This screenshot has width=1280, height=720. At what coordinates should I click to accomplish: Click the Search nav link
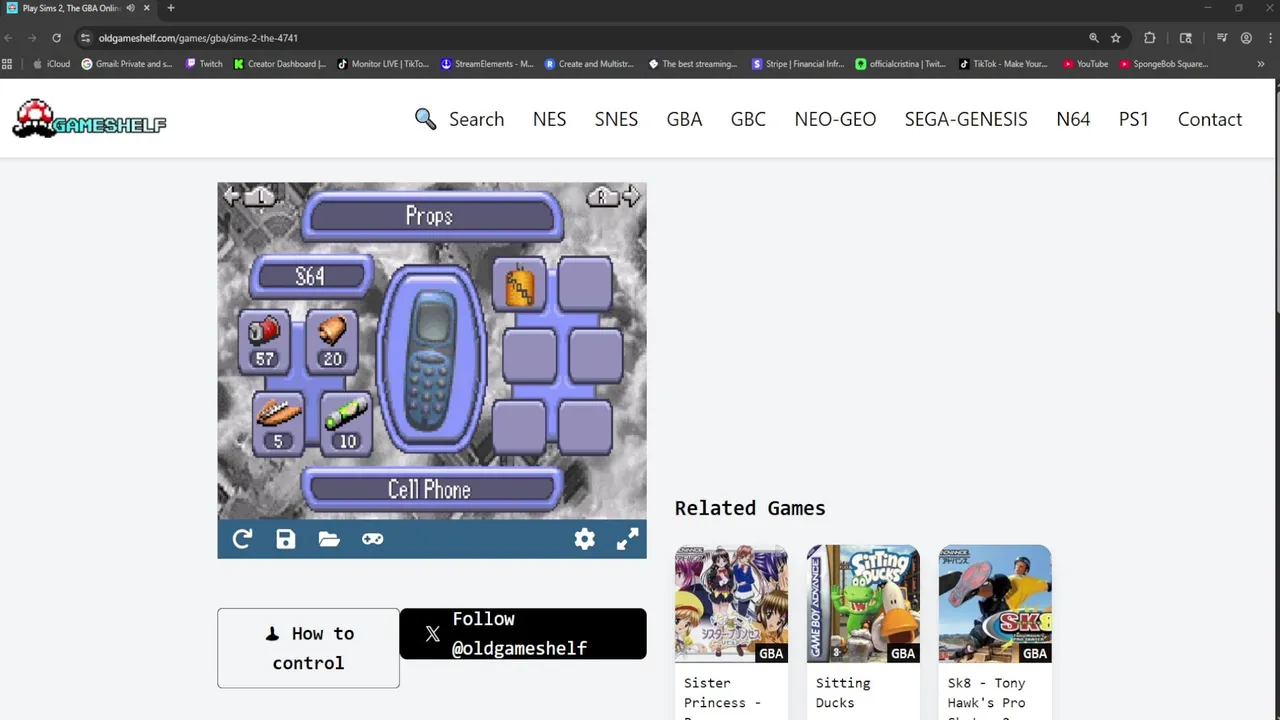[x=476, y=119]
